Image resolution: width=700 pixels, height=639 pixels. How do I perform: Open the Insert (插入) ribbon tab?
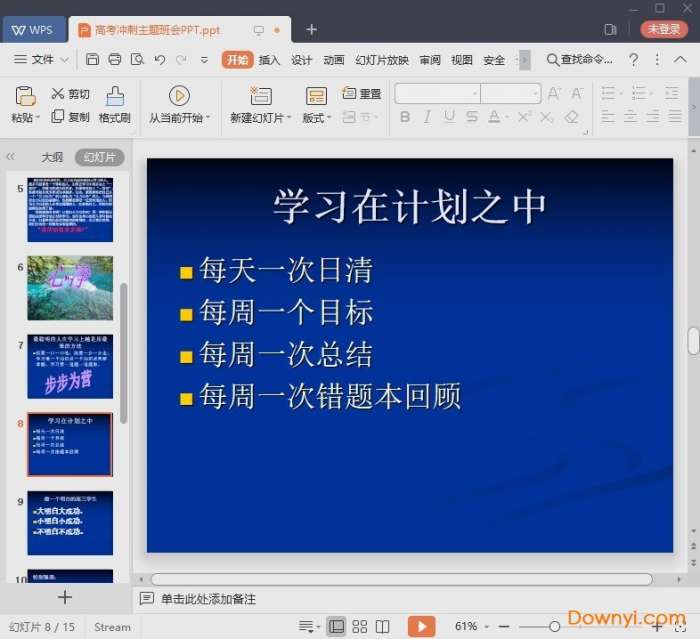[269, 60]
